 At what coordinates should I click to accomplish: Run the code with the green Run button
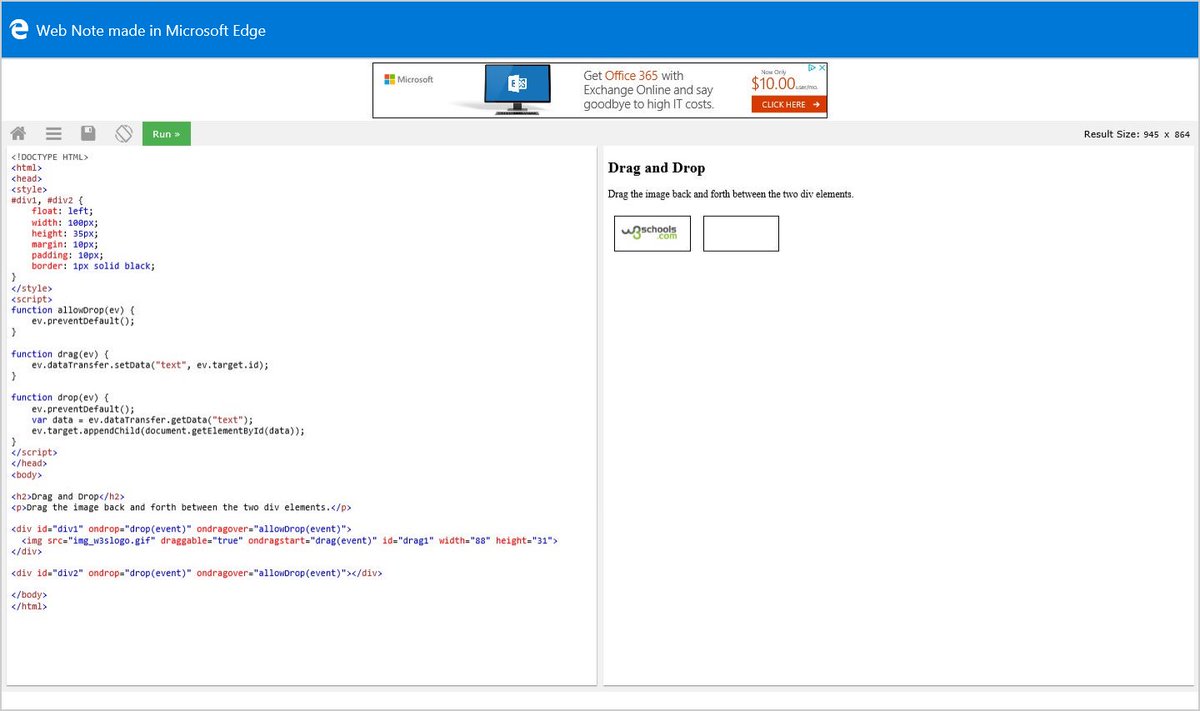click(166, 133)
